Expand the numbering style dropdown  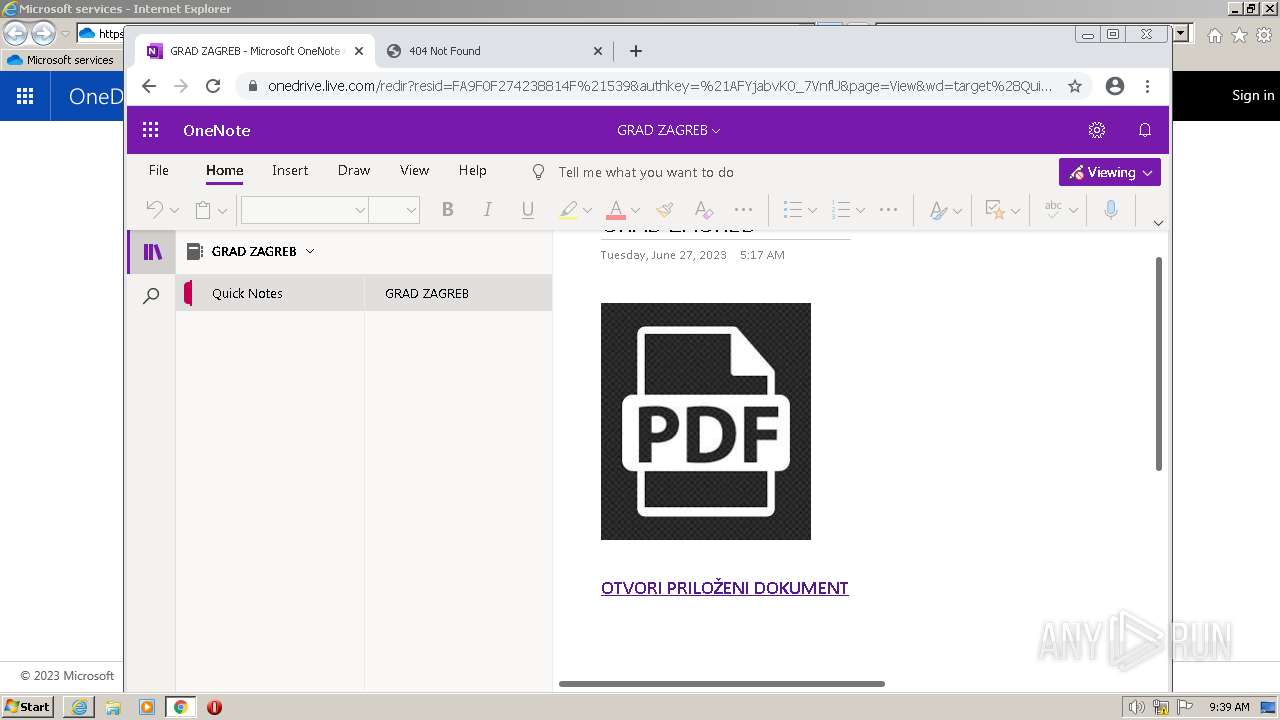(x=860, y=211)
